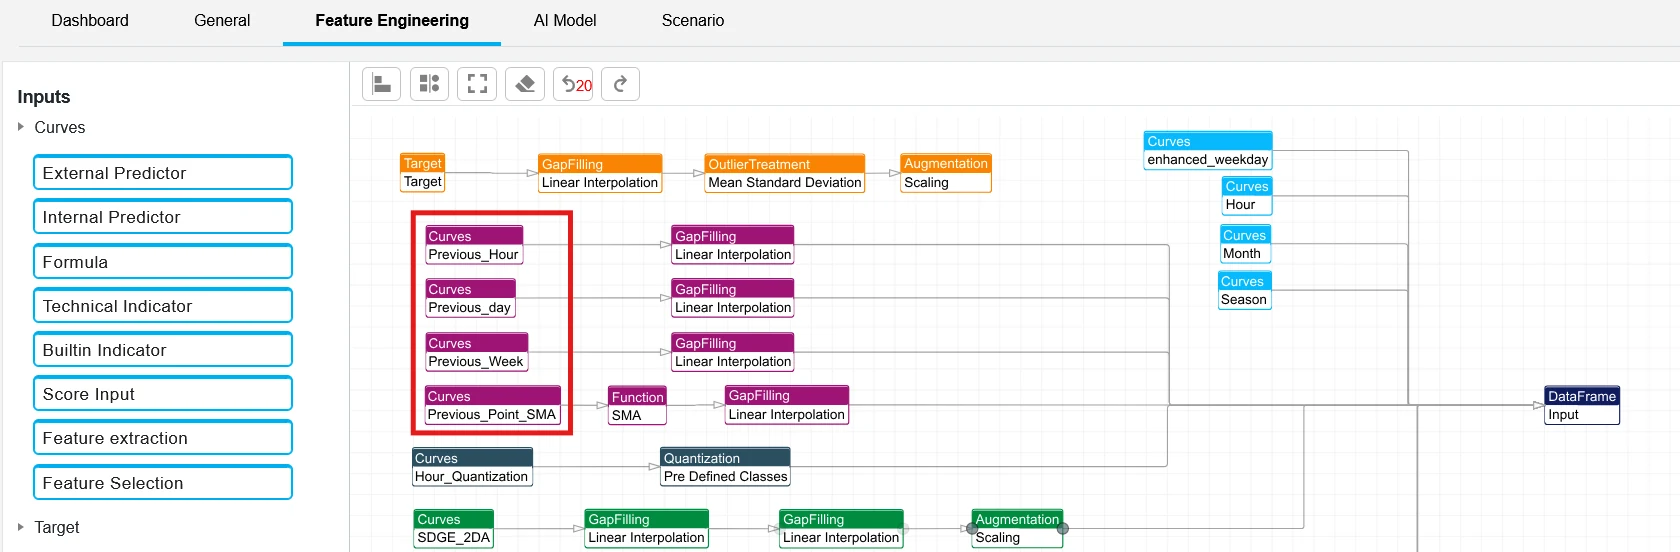Select the Feature Engineering tab
1680x552 pixels.
pyautogui.click(x=392, y=21)
